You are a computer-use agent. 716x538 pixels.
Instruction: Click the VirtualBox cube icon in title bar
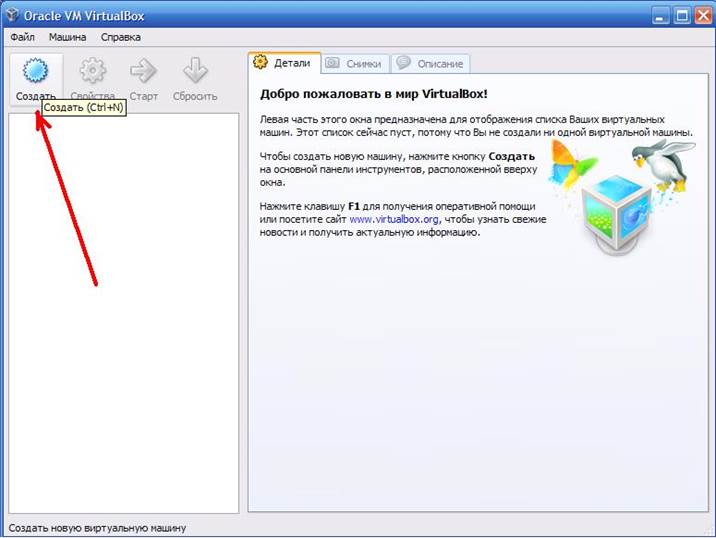(12, 15)
